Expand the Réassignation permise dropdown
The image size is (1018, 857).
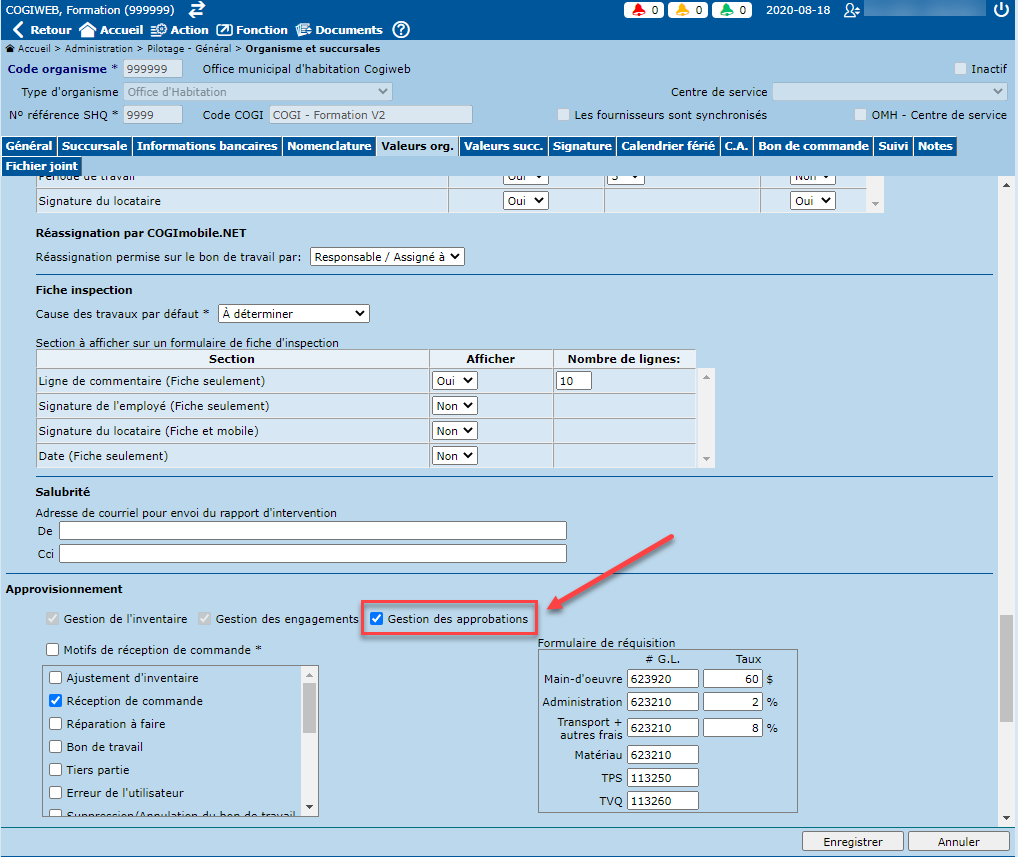[x=388, y=257]
